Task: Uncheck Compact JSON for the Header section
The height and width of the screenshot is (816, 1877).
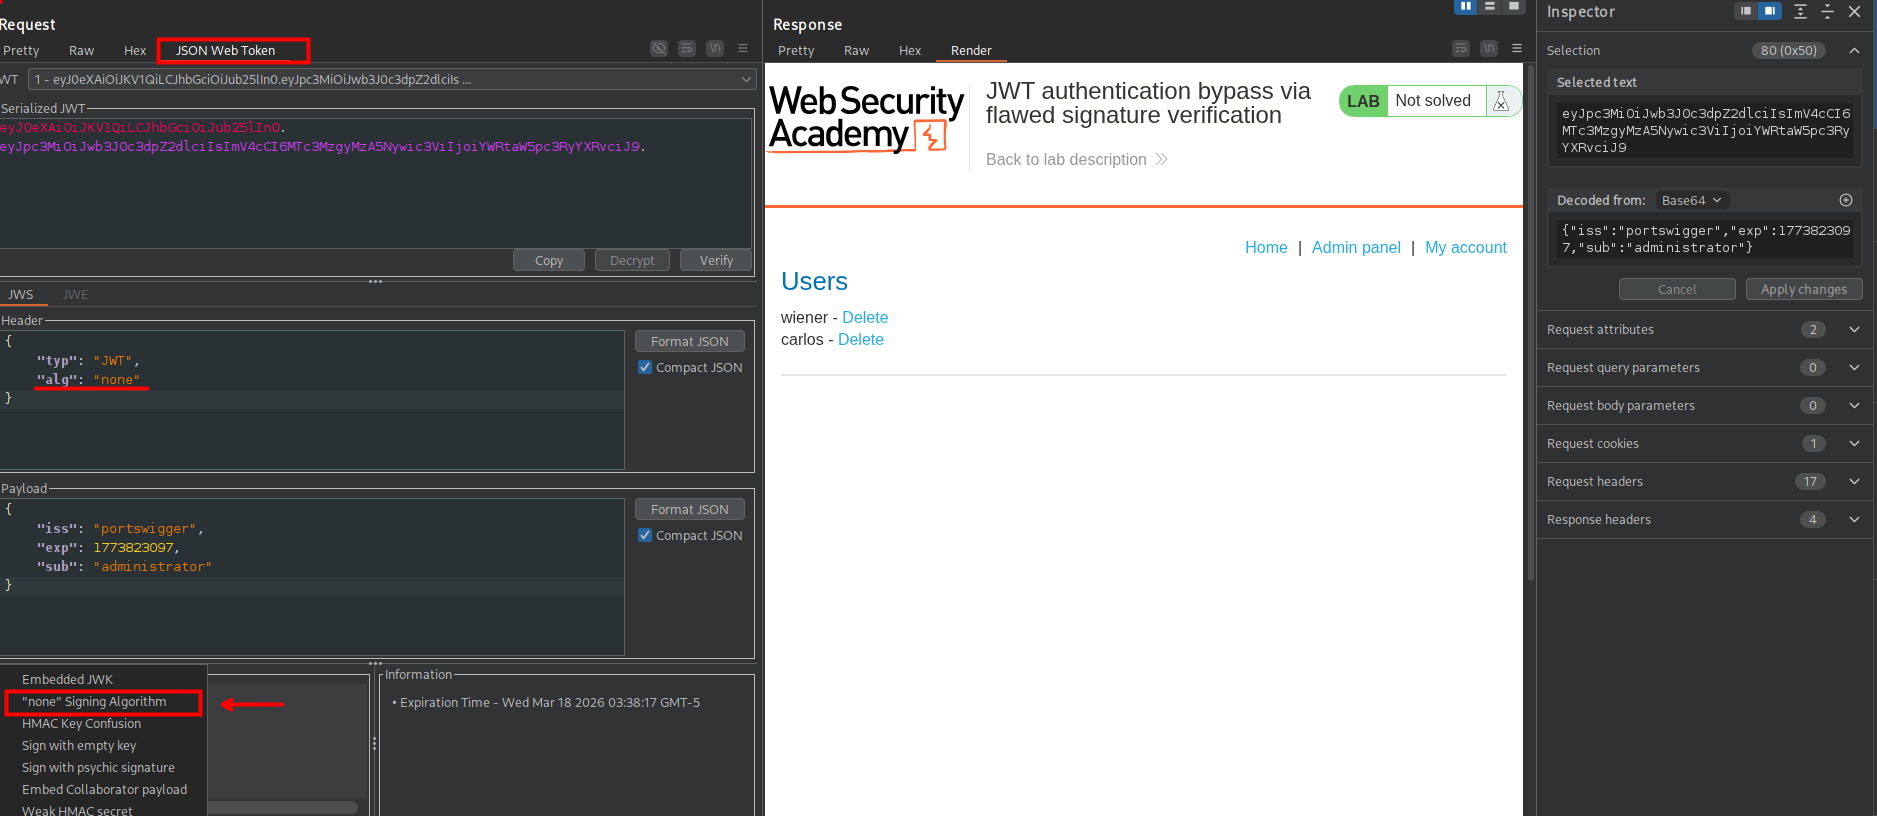Action: [645, 367]
